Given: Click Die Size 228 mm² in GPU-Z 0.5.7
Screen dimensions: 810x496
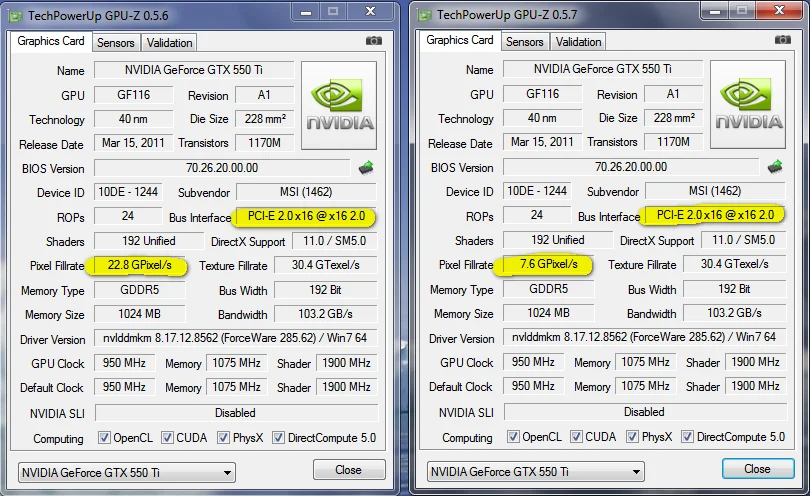Looking at the screenshot, I should coord(674,118).
